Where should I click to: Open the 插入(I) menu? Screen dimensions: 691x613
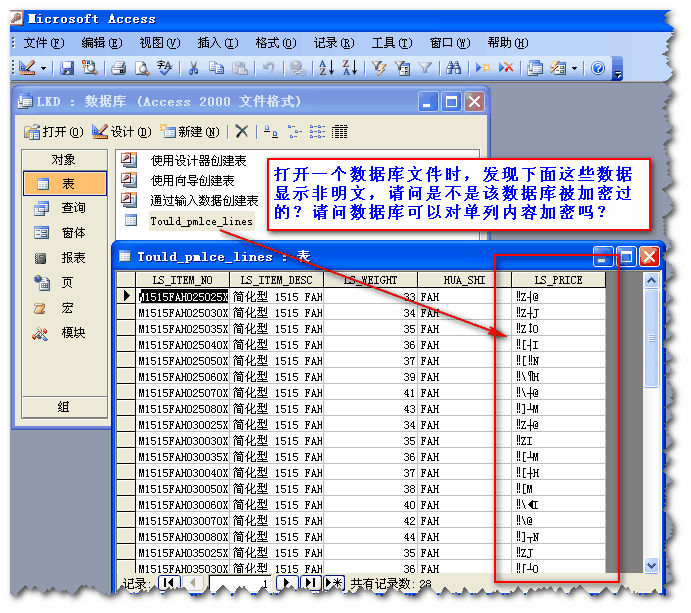(x=218, y=43)
